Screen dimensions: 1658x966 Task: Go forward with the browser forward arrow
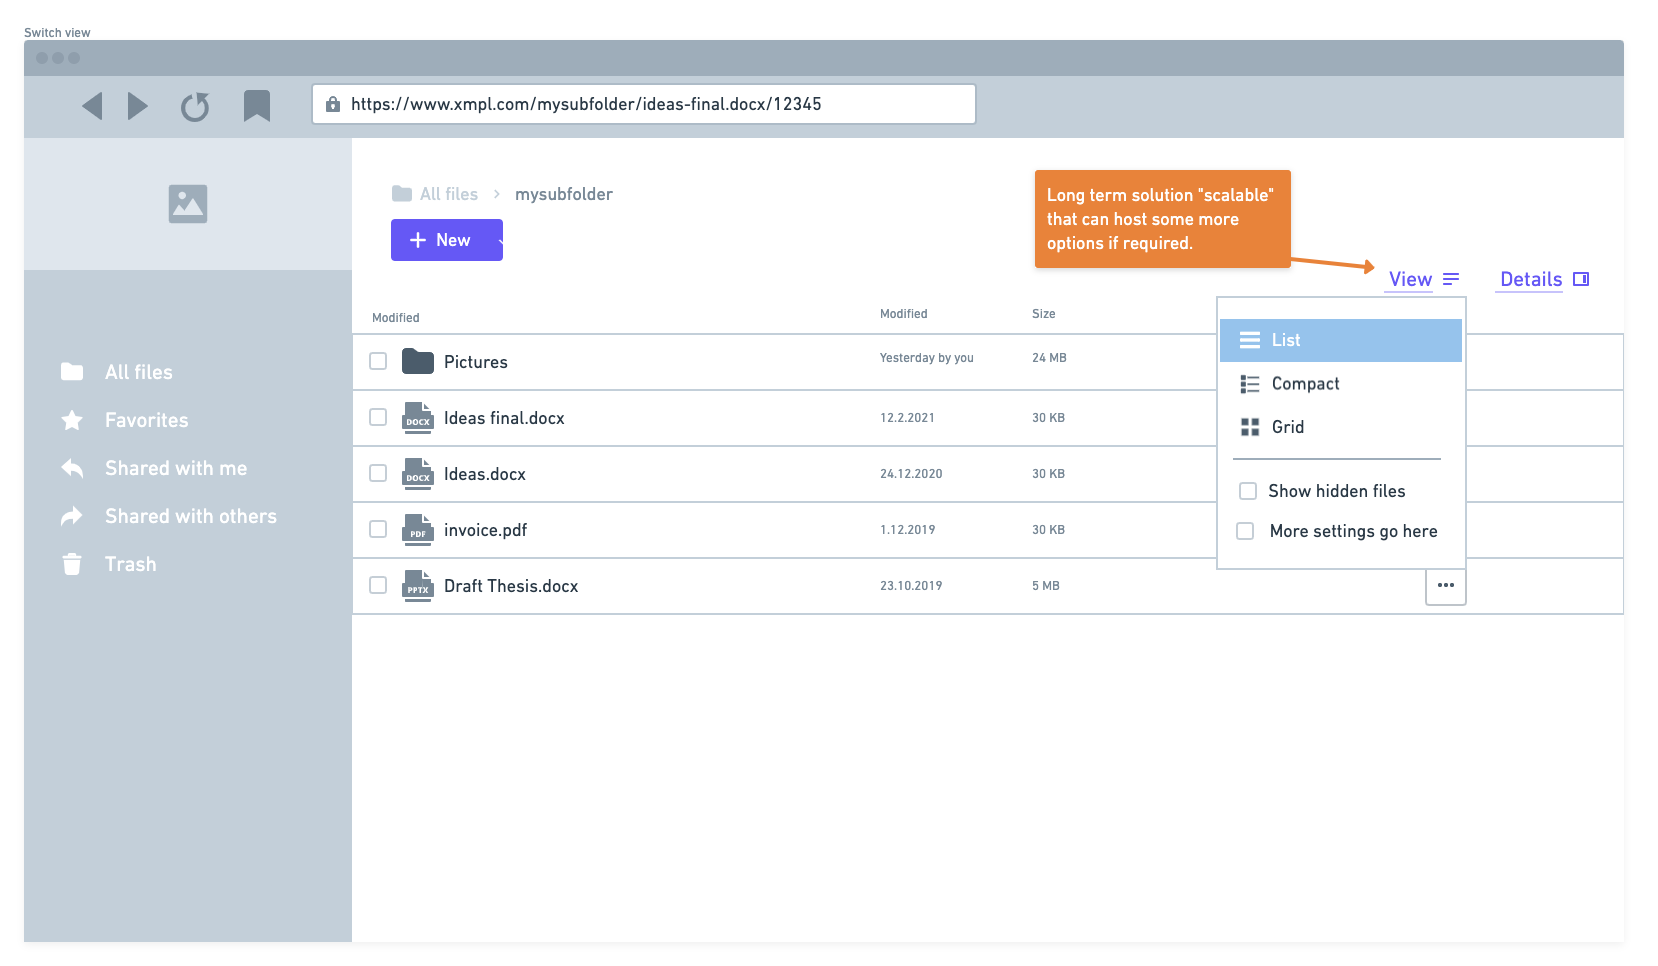[x=138, y=106]
